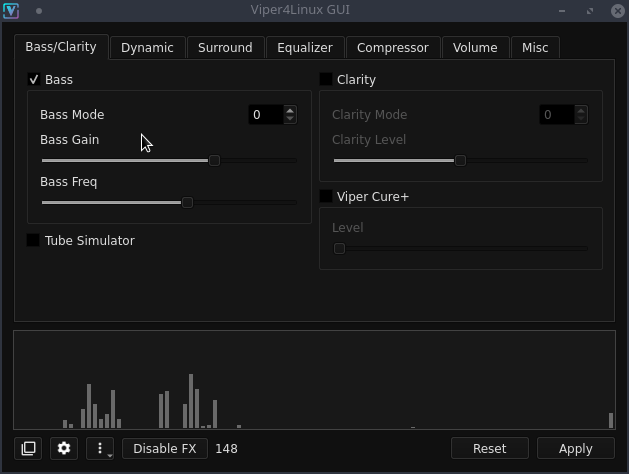Screen dimensions: 629x474
Task: Click the Bass Gain slider handle
Action: (x=215, y=160)
